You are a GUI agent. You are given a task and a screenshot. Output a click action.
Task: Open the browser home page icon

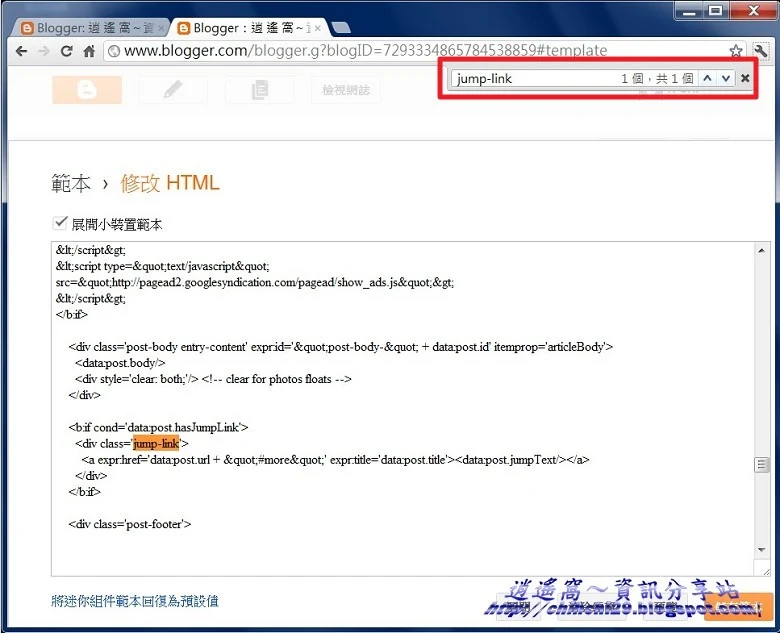[x=89, y=51]
